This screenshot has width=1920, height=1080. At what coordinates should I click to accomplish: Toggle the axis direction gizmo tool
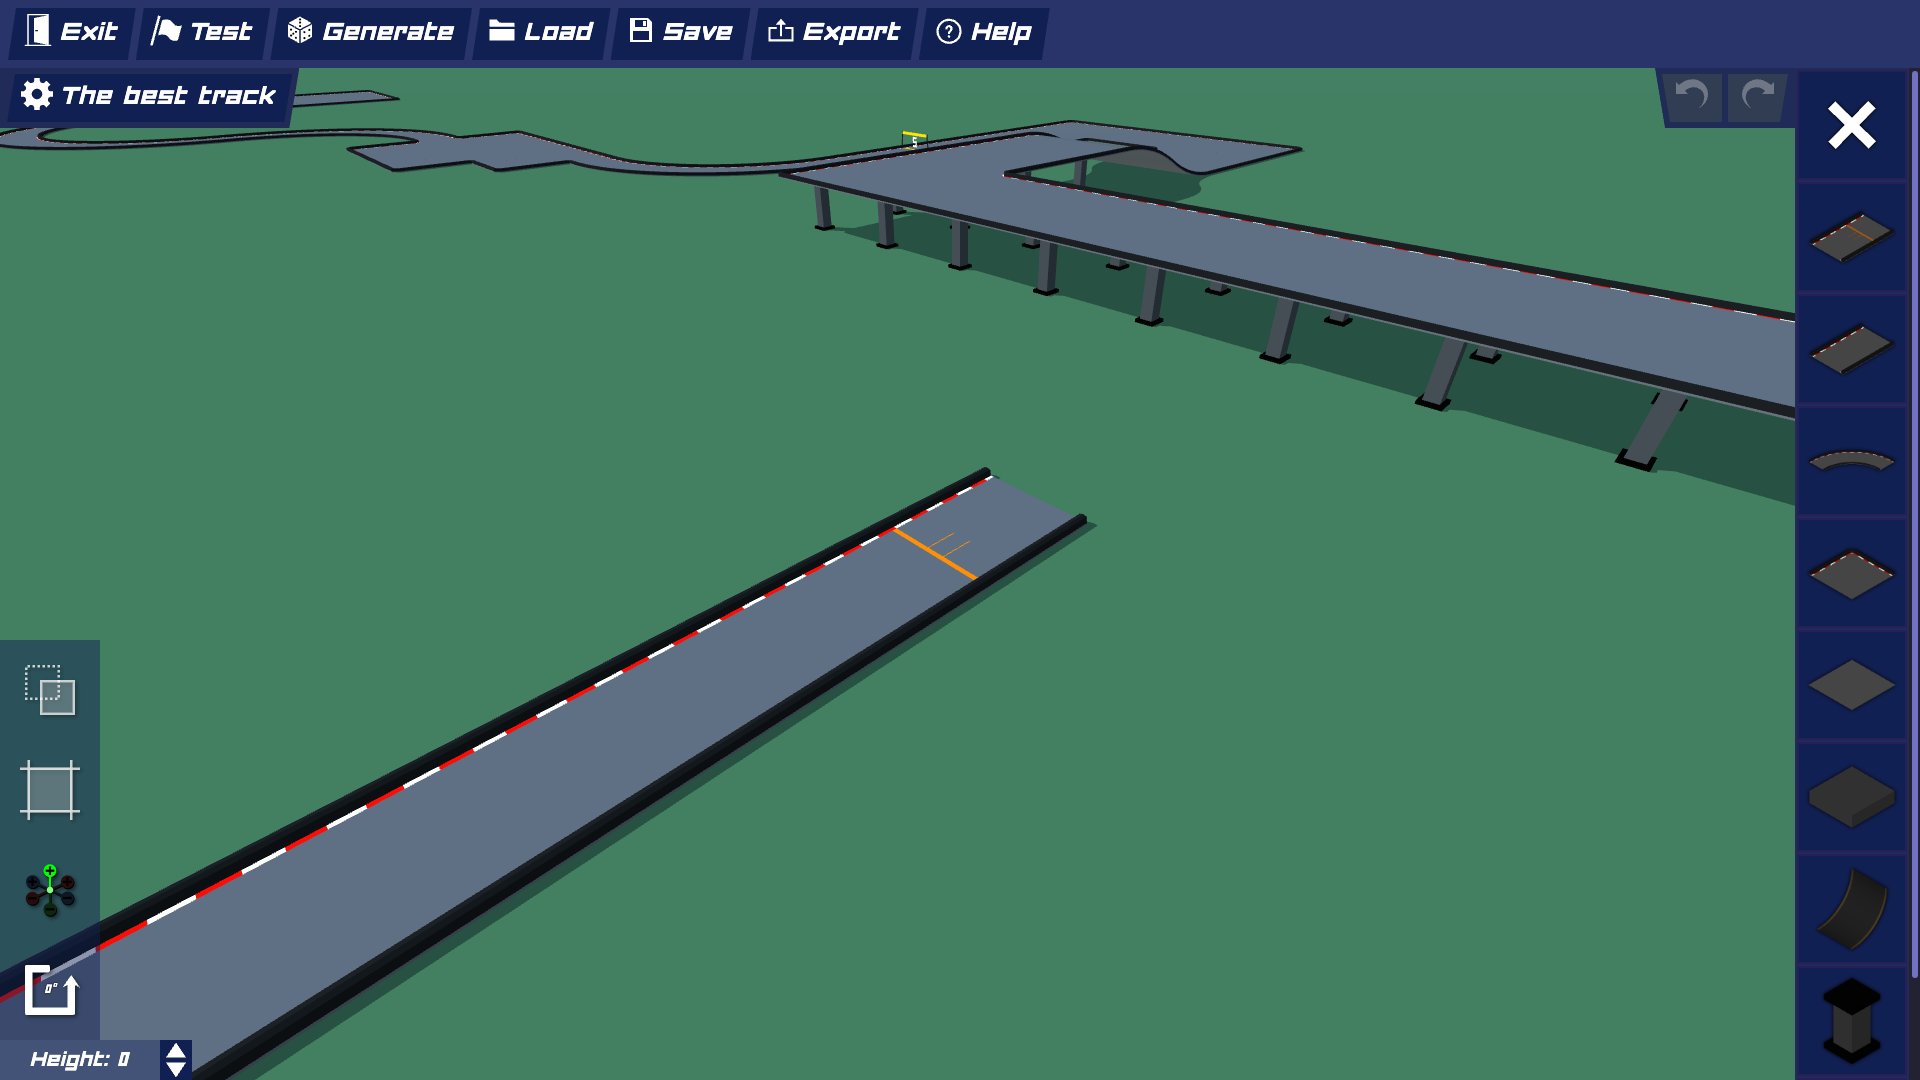tap(50, 890)
